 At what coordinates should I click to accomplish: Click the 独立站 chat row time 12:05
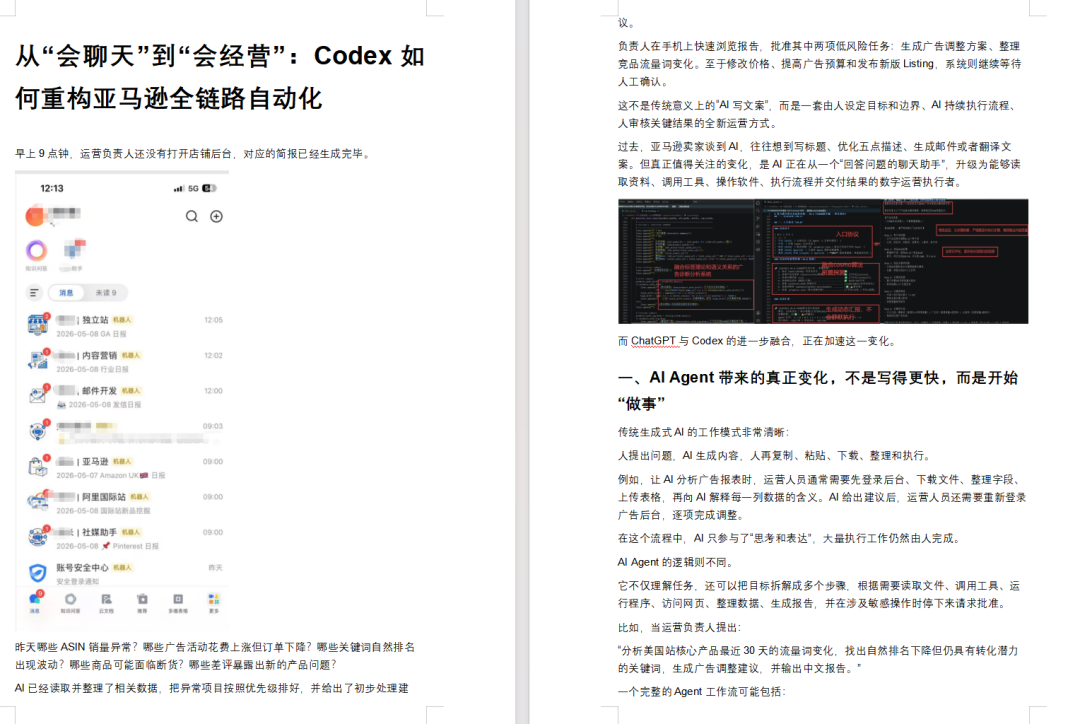(214, 320)
